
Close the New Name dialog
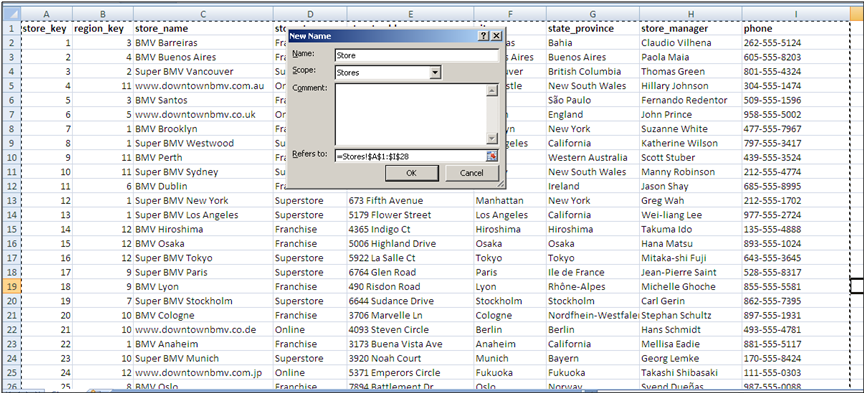point(496,36)
